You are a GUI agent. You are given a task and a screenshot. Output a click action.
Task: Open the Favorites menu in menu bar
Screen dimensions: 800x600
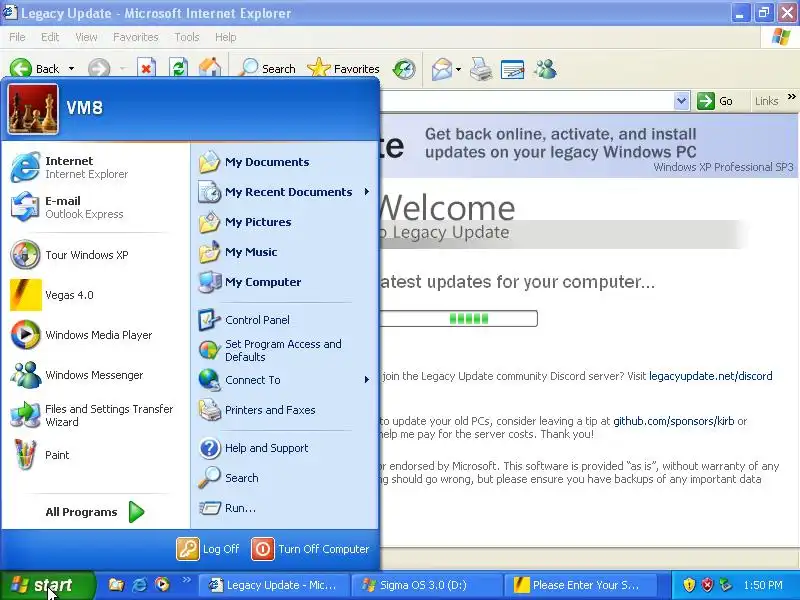coord(136,37)
